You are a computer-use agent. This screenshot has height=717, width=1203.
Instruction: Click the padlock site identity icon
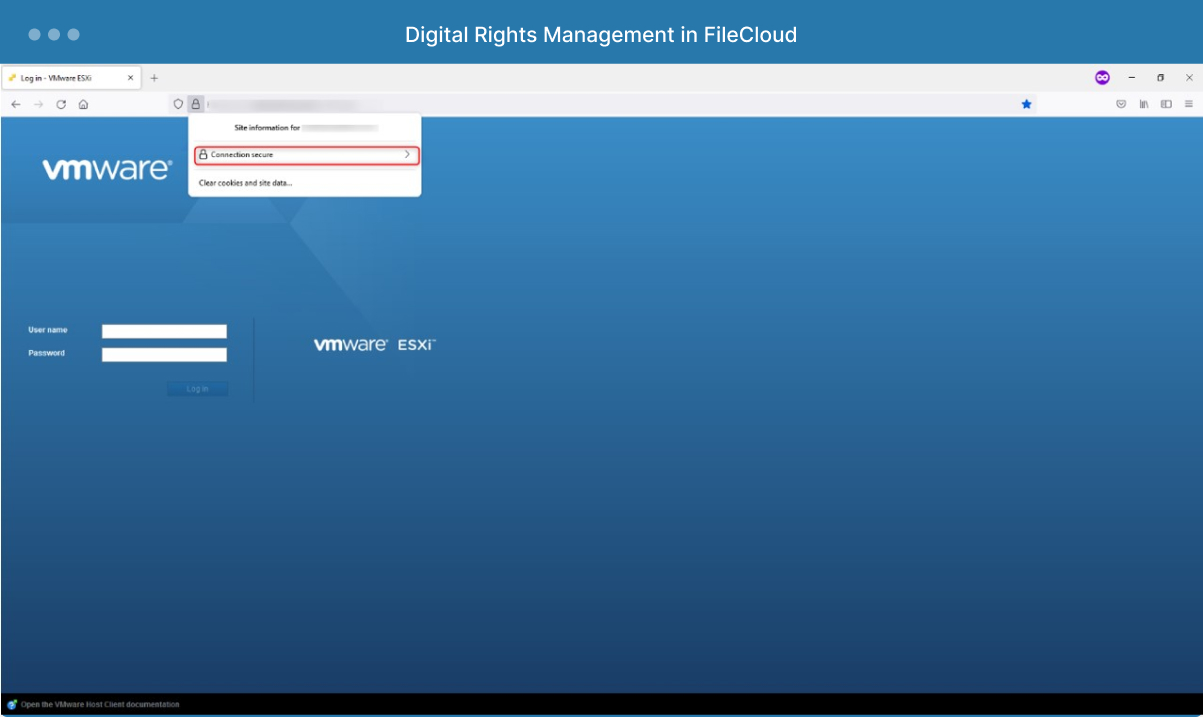[x=196, y=104]
